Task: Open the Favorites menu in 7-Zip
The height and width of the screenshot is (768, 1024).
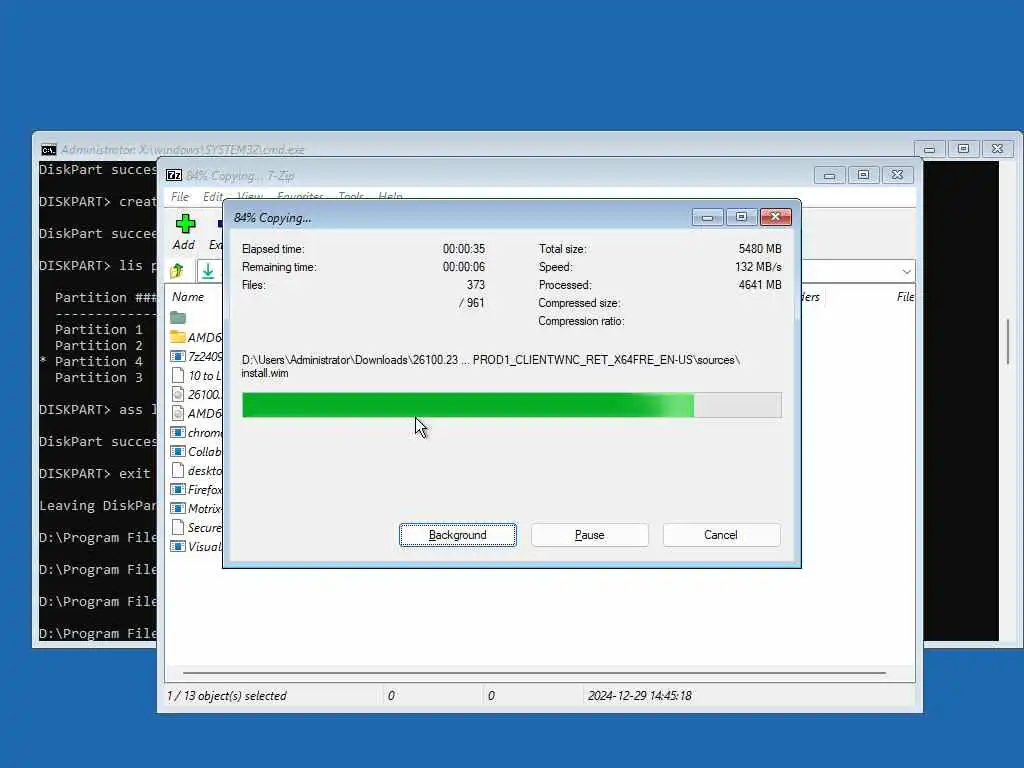Action: point(300,197)
